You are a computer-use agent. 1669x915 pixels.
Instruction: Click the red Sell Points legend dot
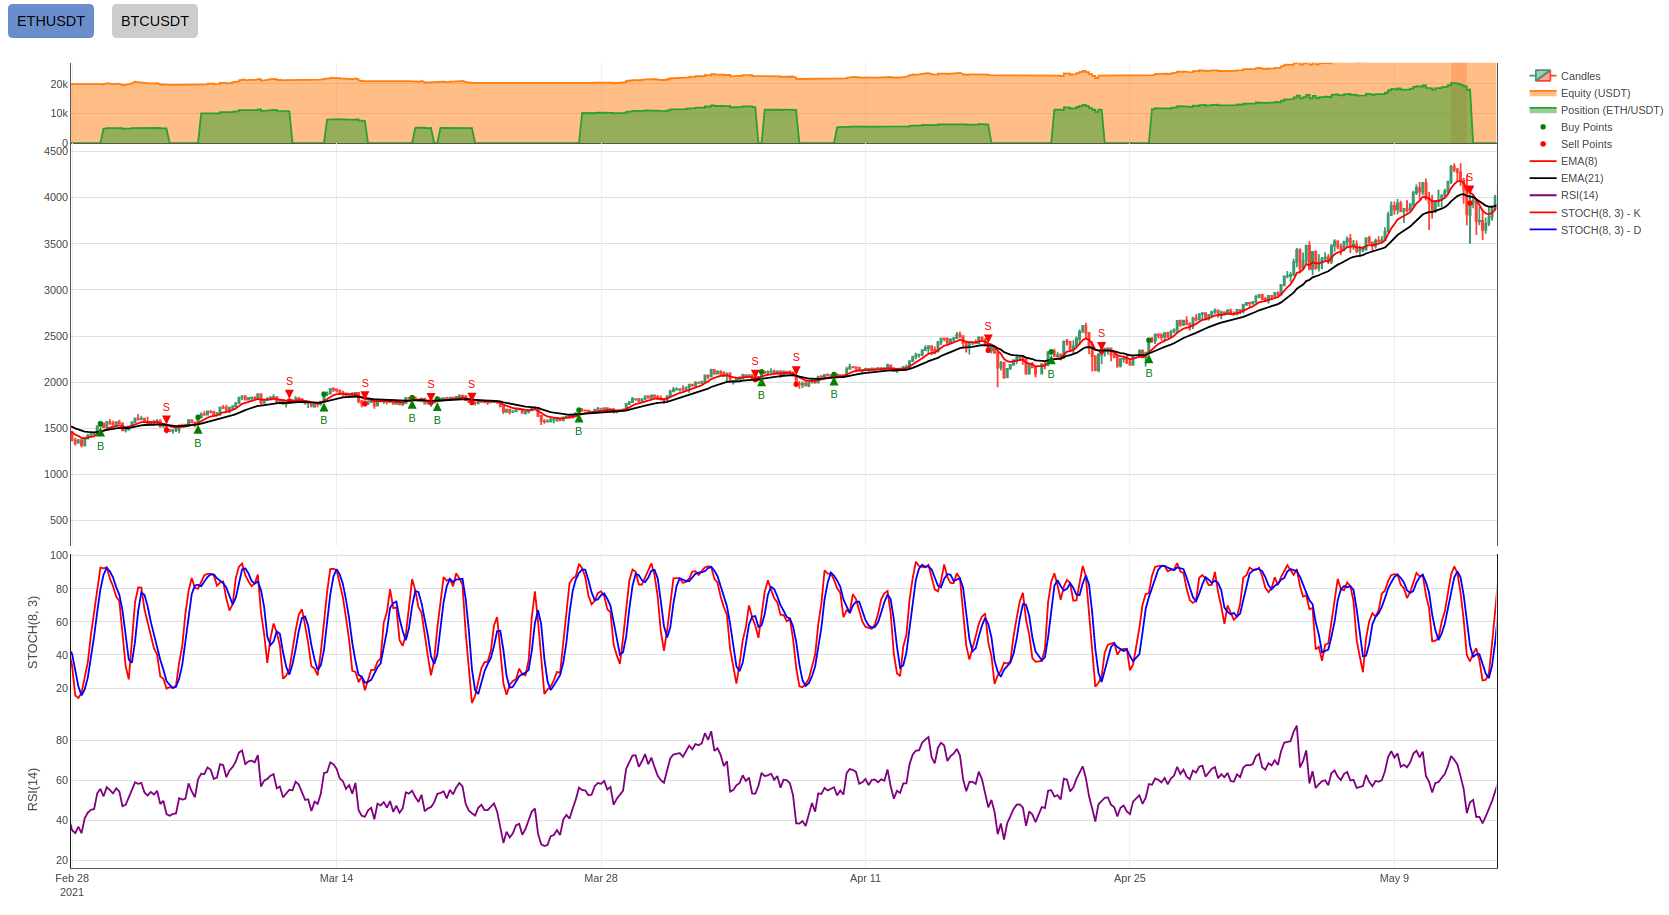pyautogui.click(x=1542, y=144)
